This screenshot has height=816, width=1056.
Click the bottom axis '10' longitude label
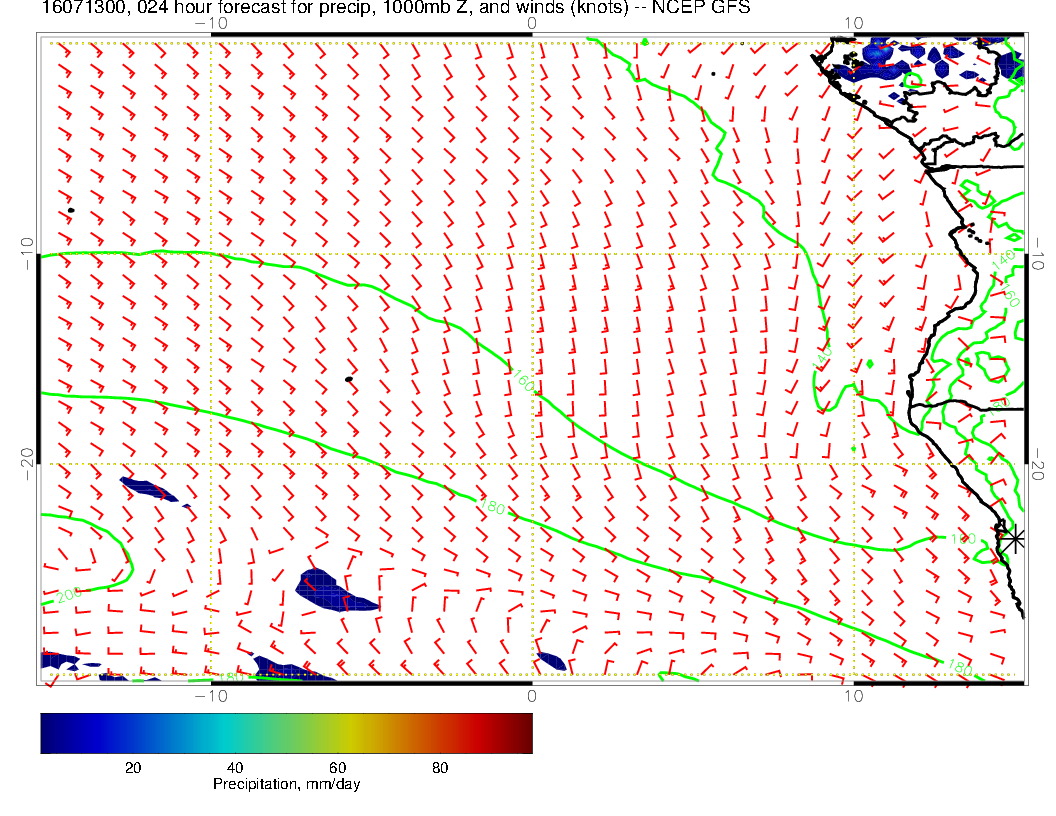(853, 696)
